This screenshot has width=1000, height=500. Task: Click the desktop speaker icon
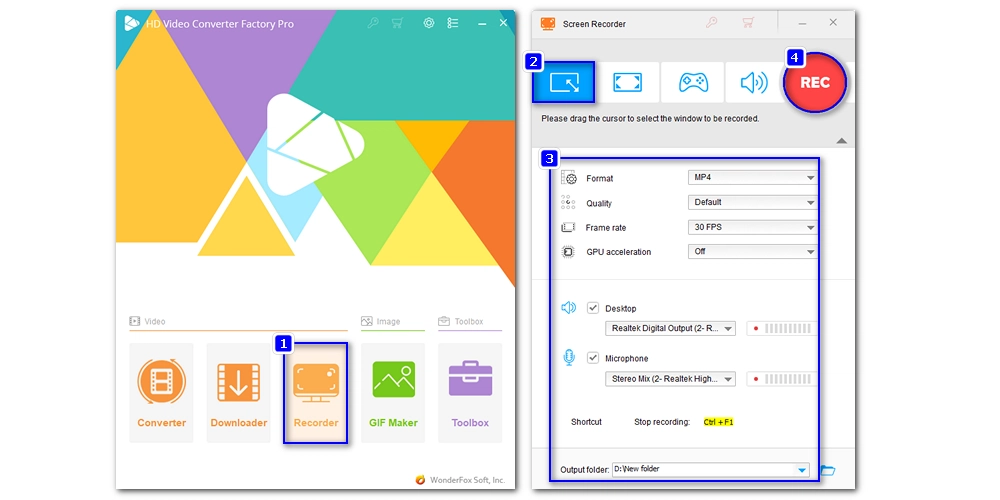568,308
